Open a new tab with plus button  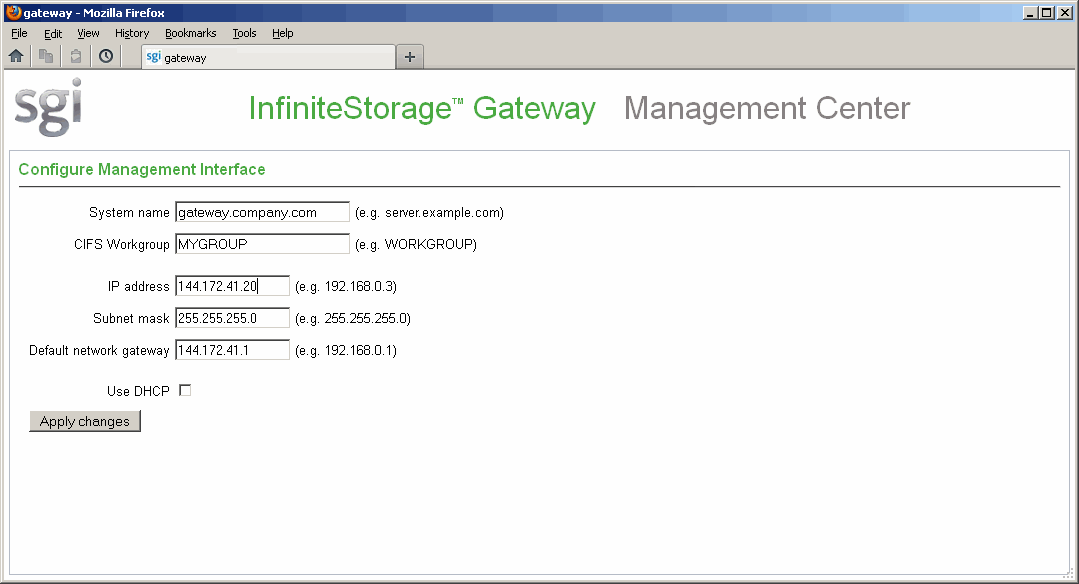(x=409, y=57)
